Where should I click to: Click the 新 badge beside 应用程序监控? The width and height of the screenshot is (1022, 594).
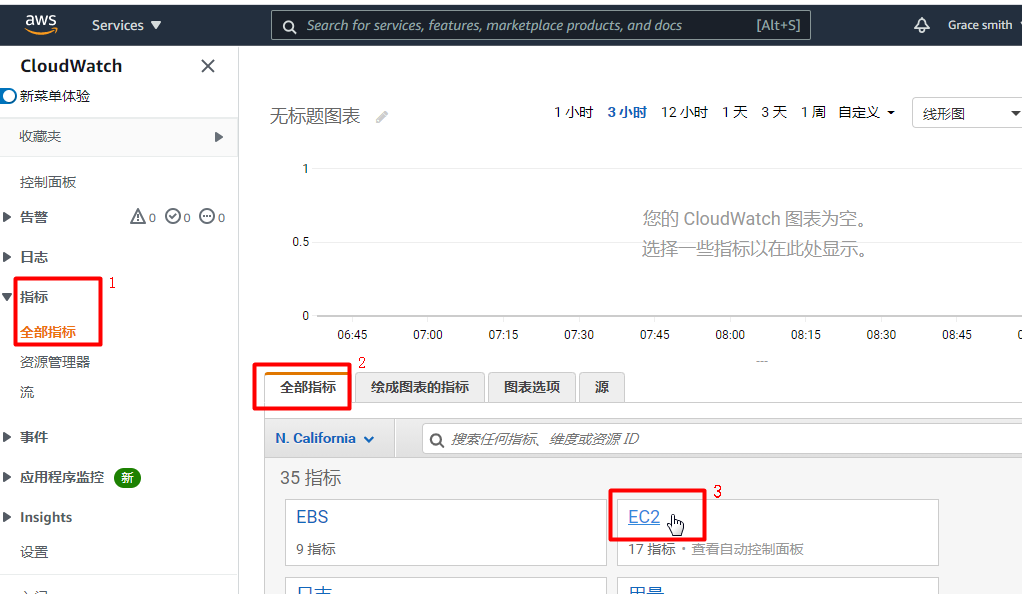[x=127, y=478]
